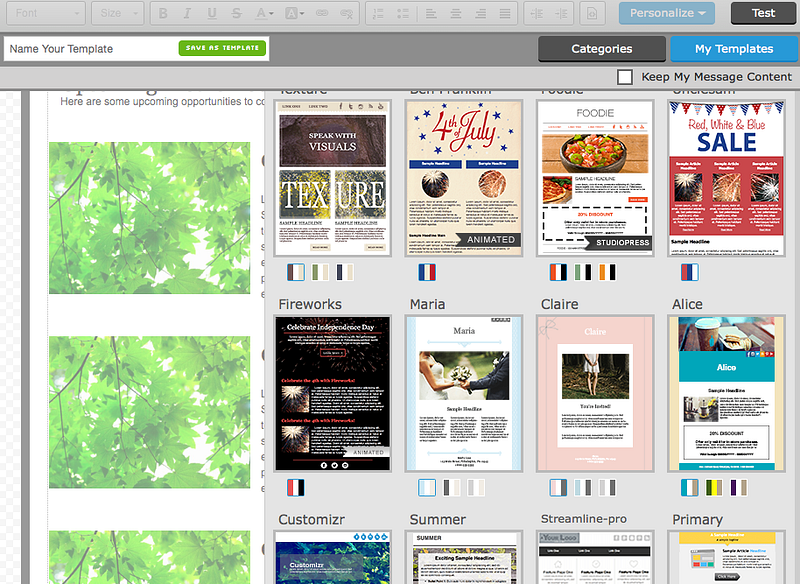
Task: Align text left
Action: pyautogui.click(x=431, y=13)
